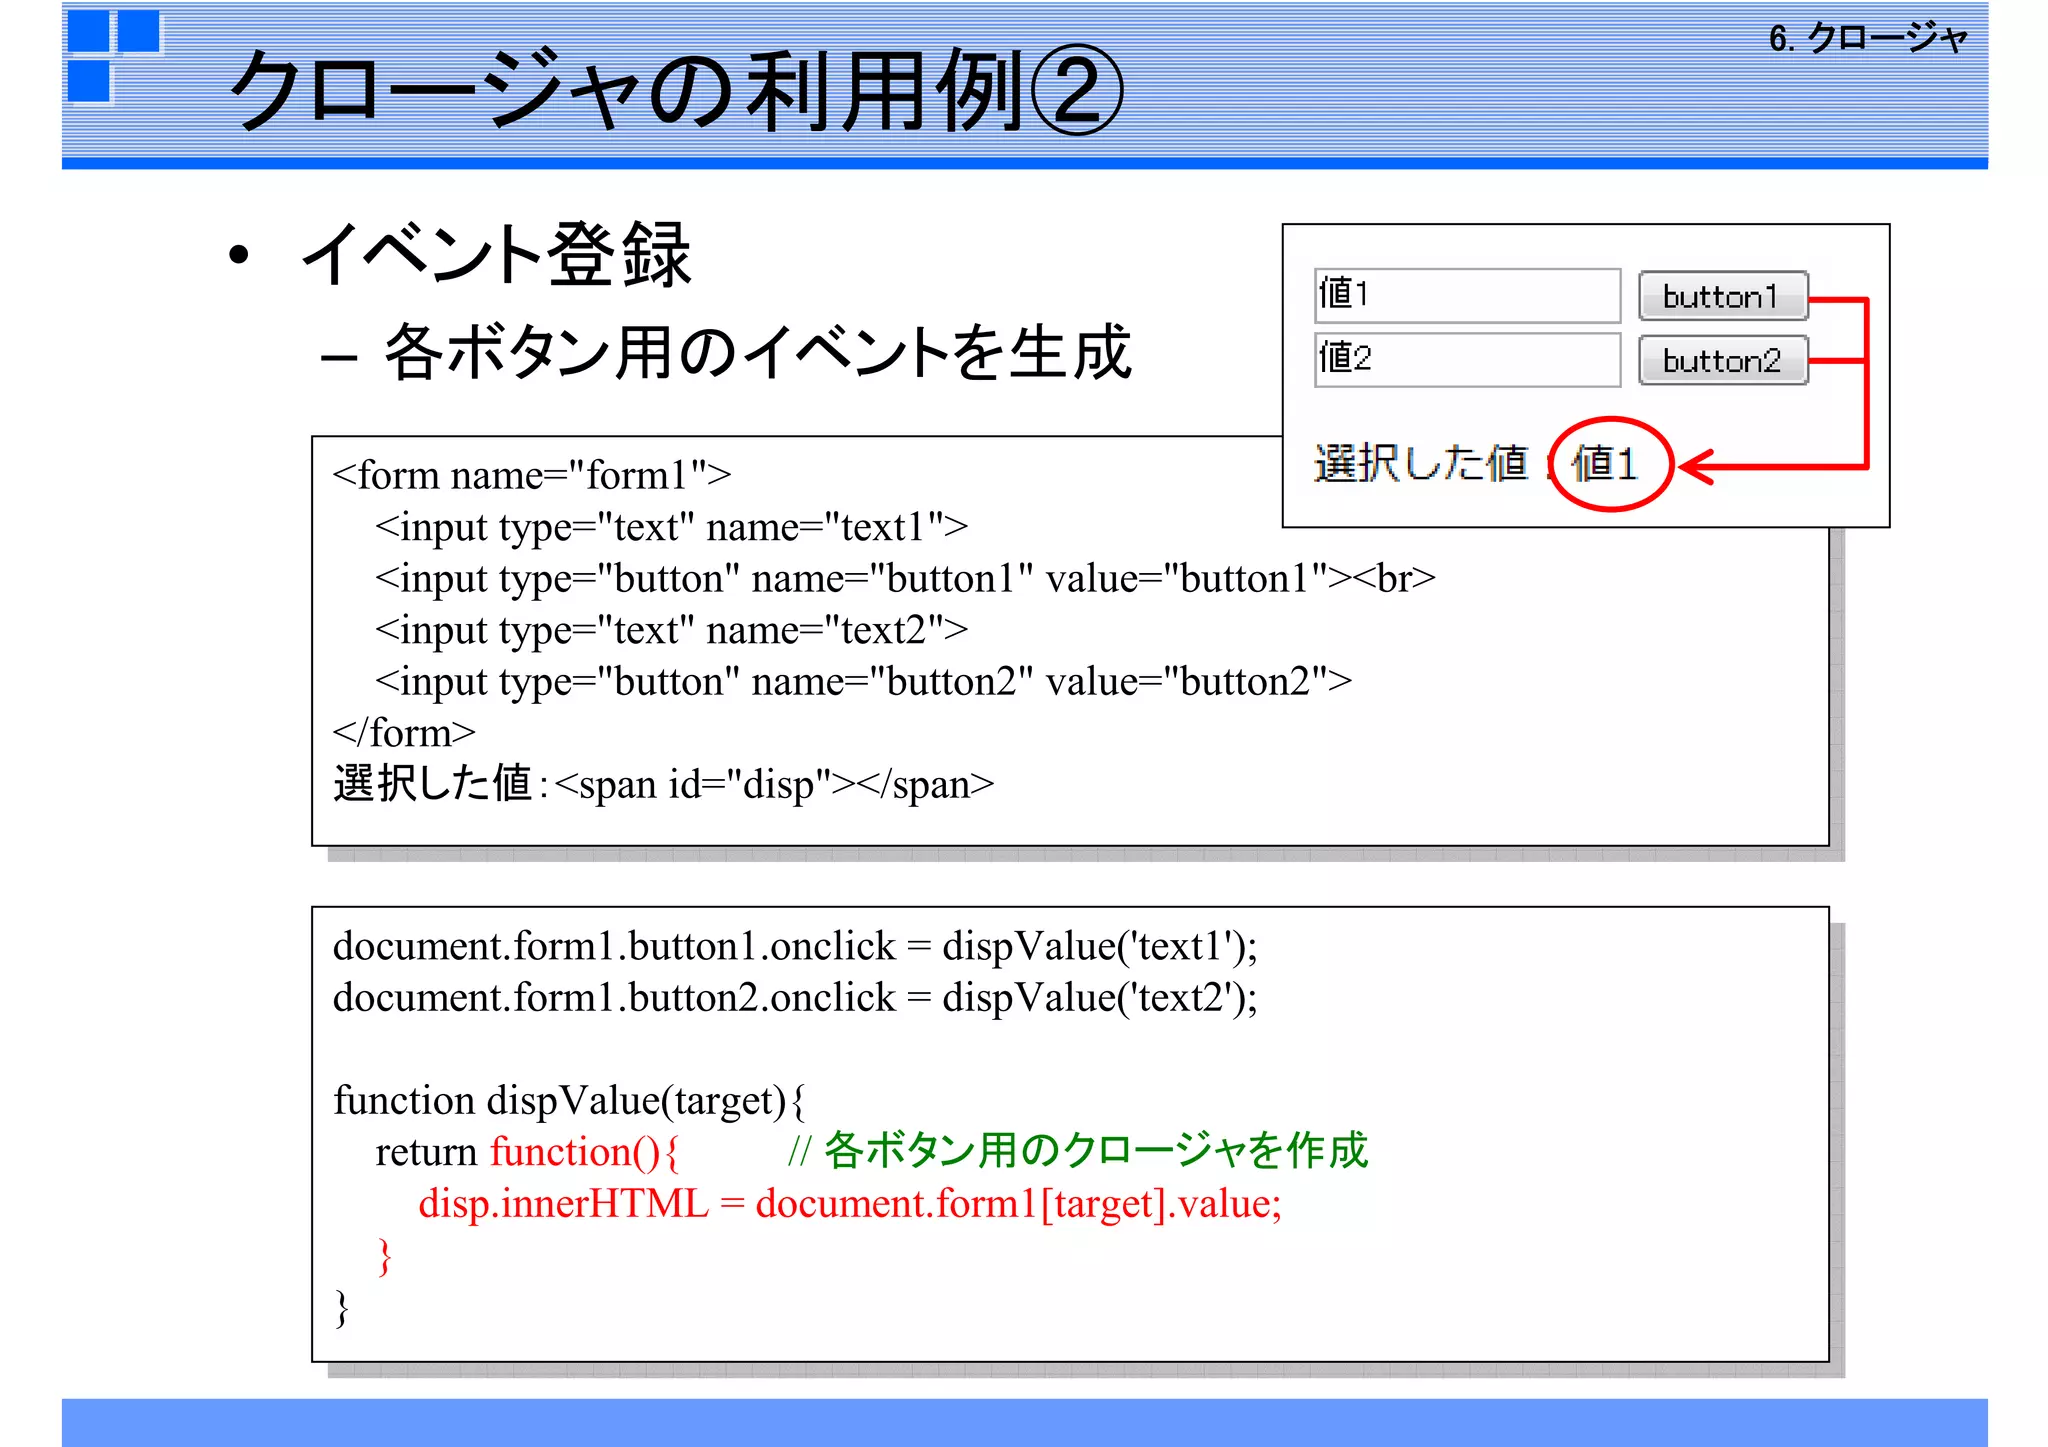Click the sub-bullet 各ボタン用のイベントを生成
The width and height of the screenshot is (2048, 1447).
(x=758, y=352)
